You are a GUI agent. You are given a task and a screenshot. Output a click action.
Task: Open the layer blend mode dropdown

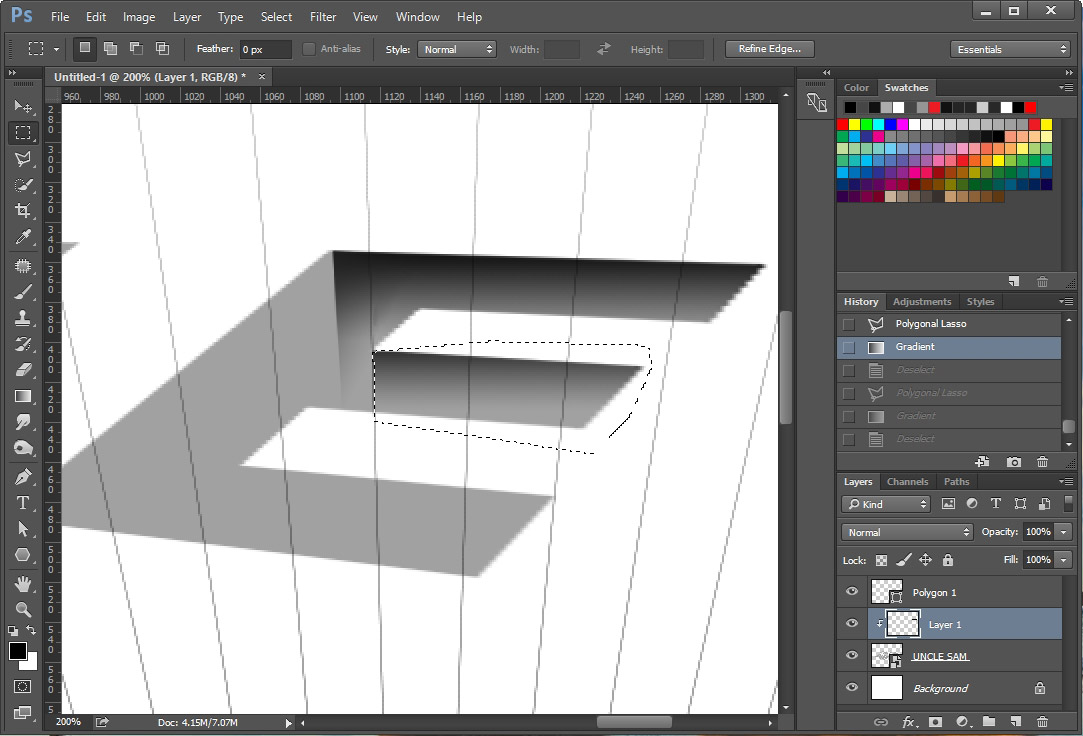(x=905, y=531)
